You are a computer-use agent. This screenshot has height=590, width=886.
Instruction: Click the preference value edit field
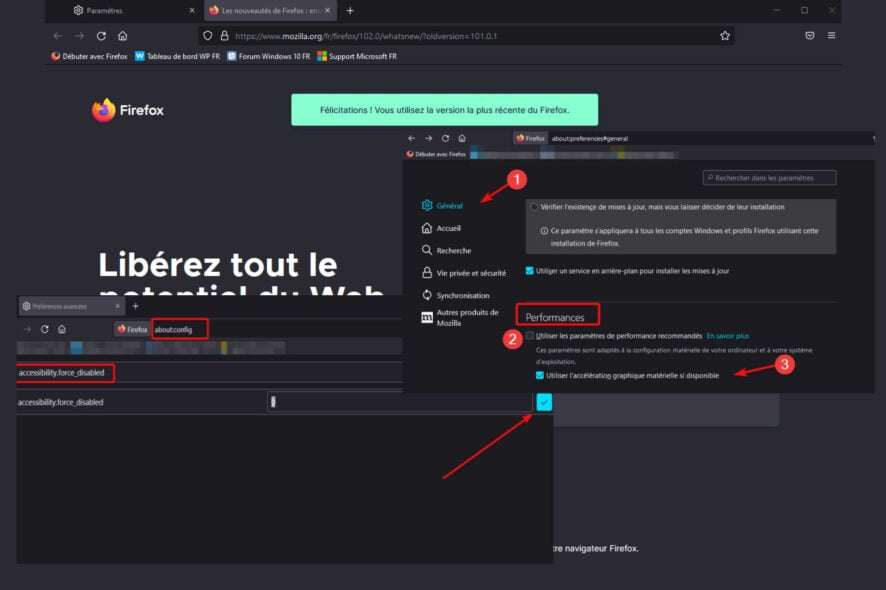399,402
